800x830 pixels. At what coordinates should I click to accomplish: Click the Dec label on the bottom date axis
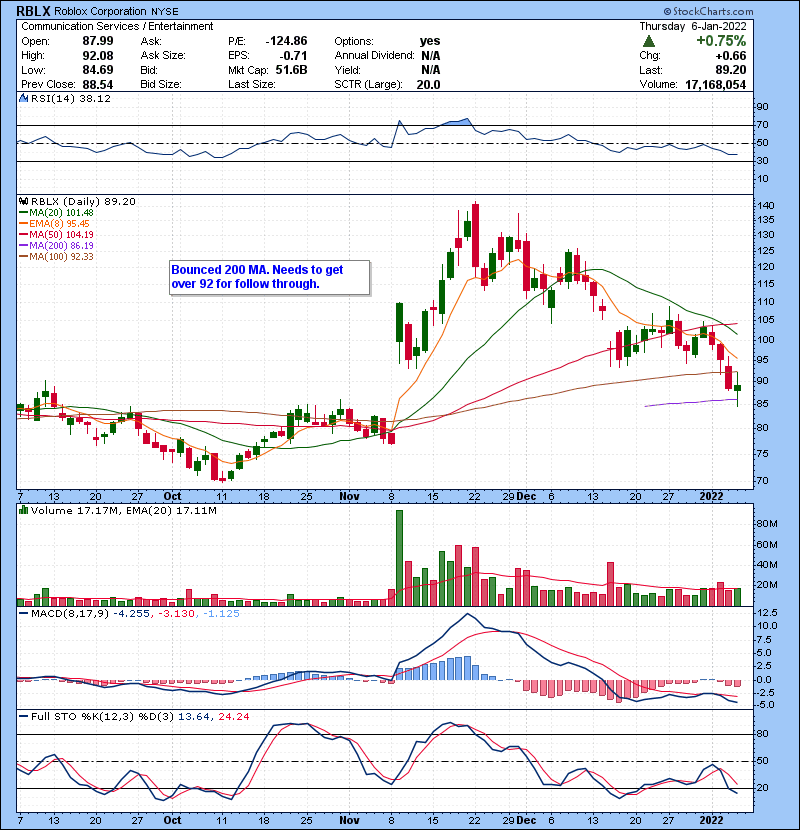click(526, 820)
